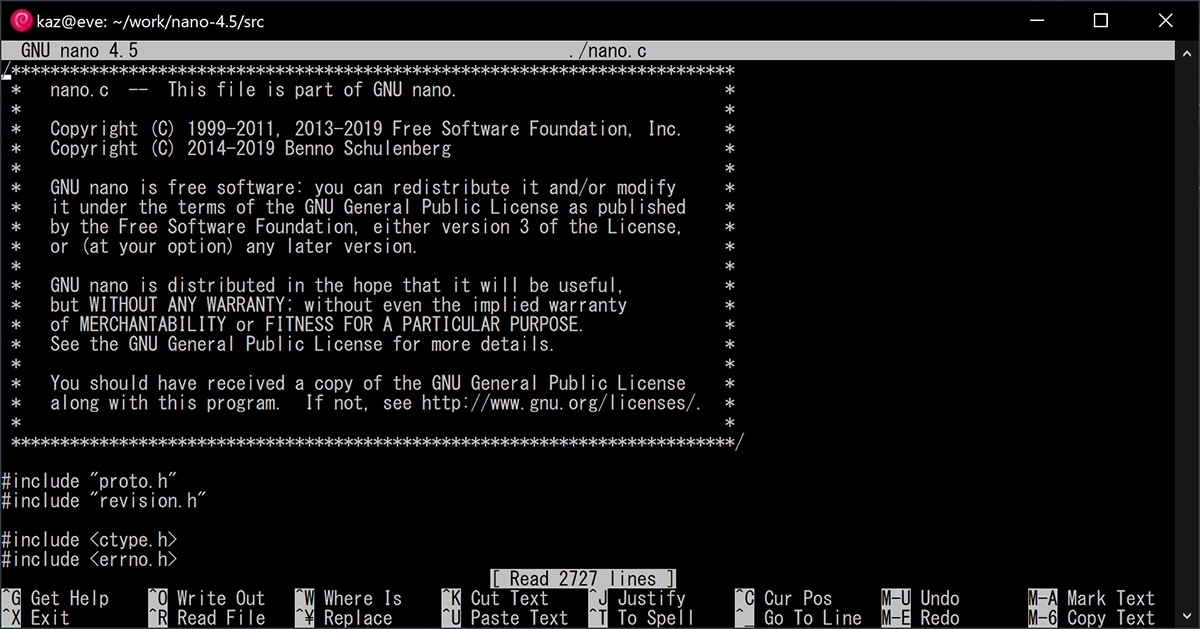Click the M-U Undo shortcut
This screenshot has width=1200, height=629.
[x=921, y=599]
